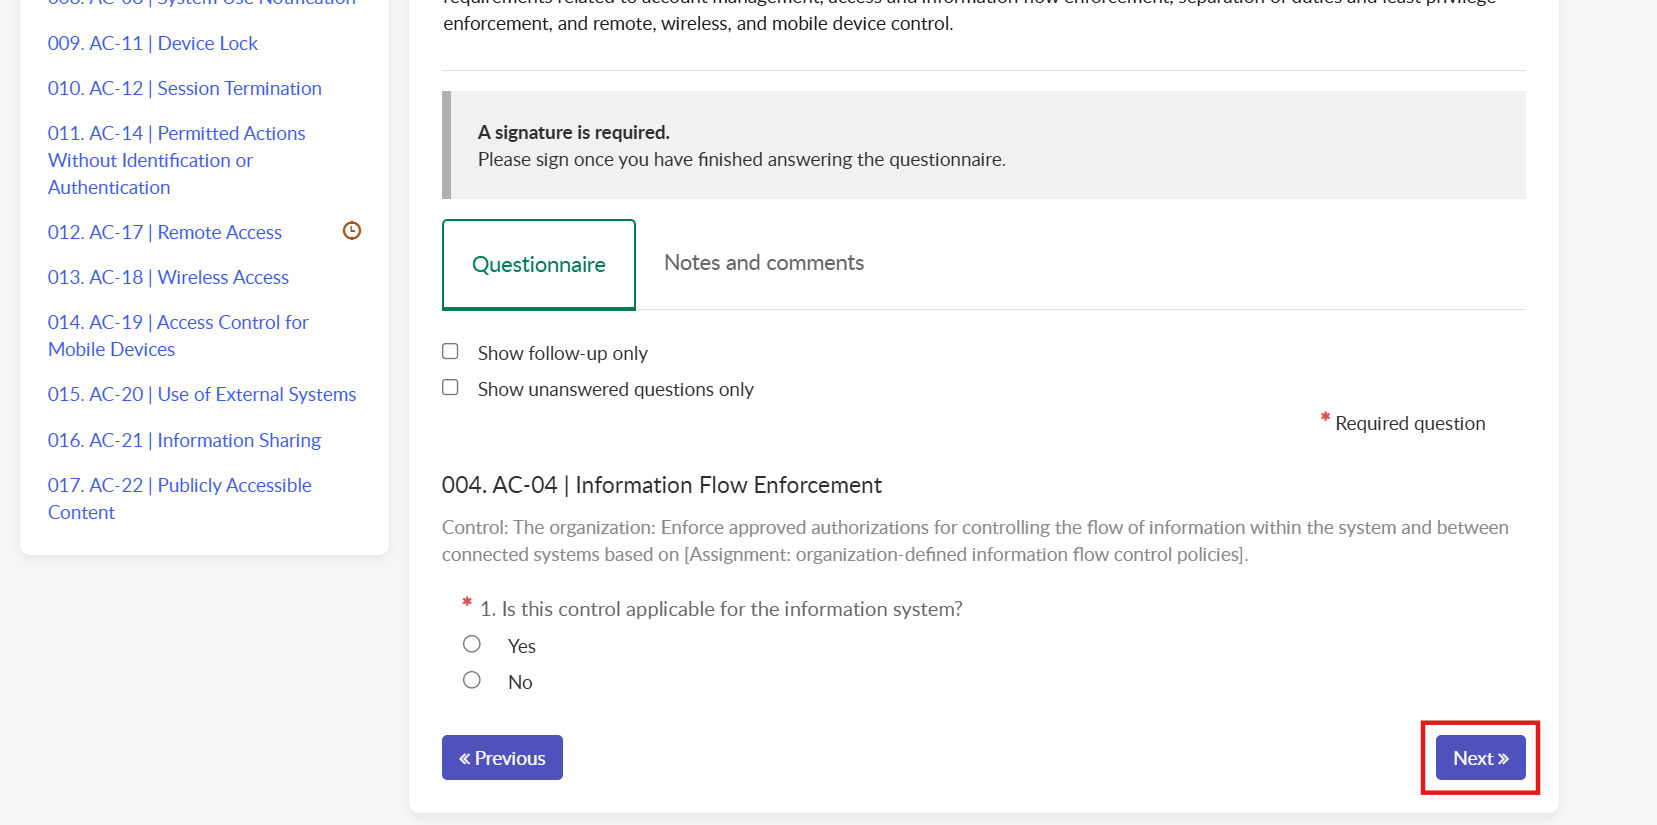The height and width of the screenshot is (825, 1657).
Task: Click the signature required notice banner
Action: click(x=984, y=145)
